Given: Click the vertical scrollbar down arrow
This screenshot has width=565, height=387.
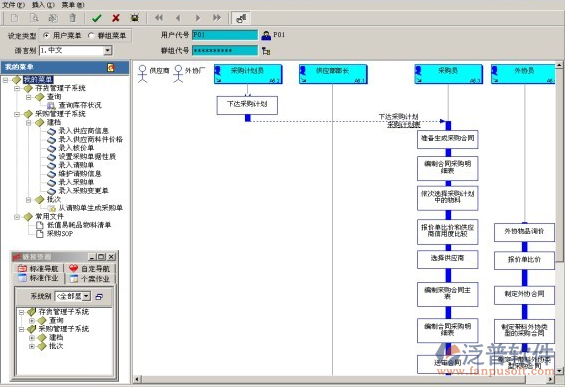Looking at the screenshot, I should pyautogui.click(x=559, y=370).
